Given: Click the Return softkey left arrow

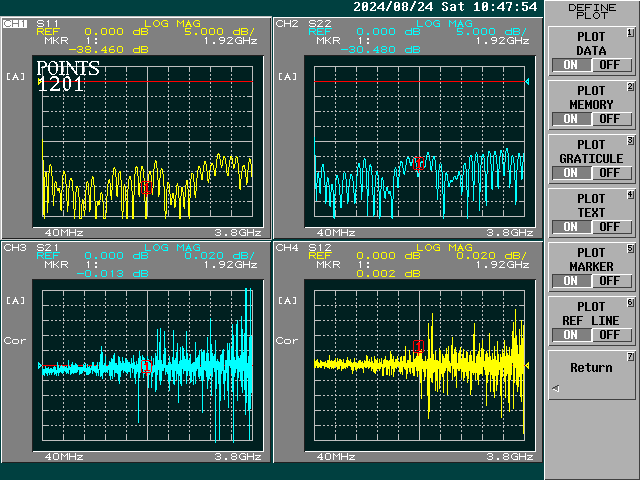Looking at the screenshot, I should (556, 388).
